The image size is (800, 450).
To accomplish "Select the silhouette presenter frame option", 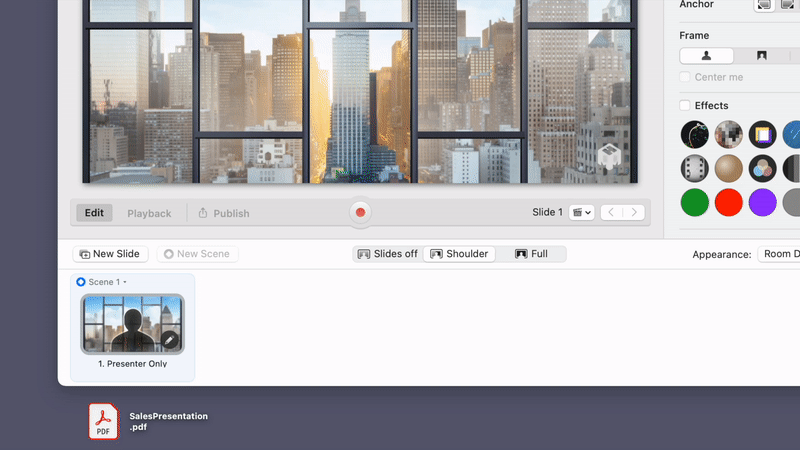I will coord(707,56).
